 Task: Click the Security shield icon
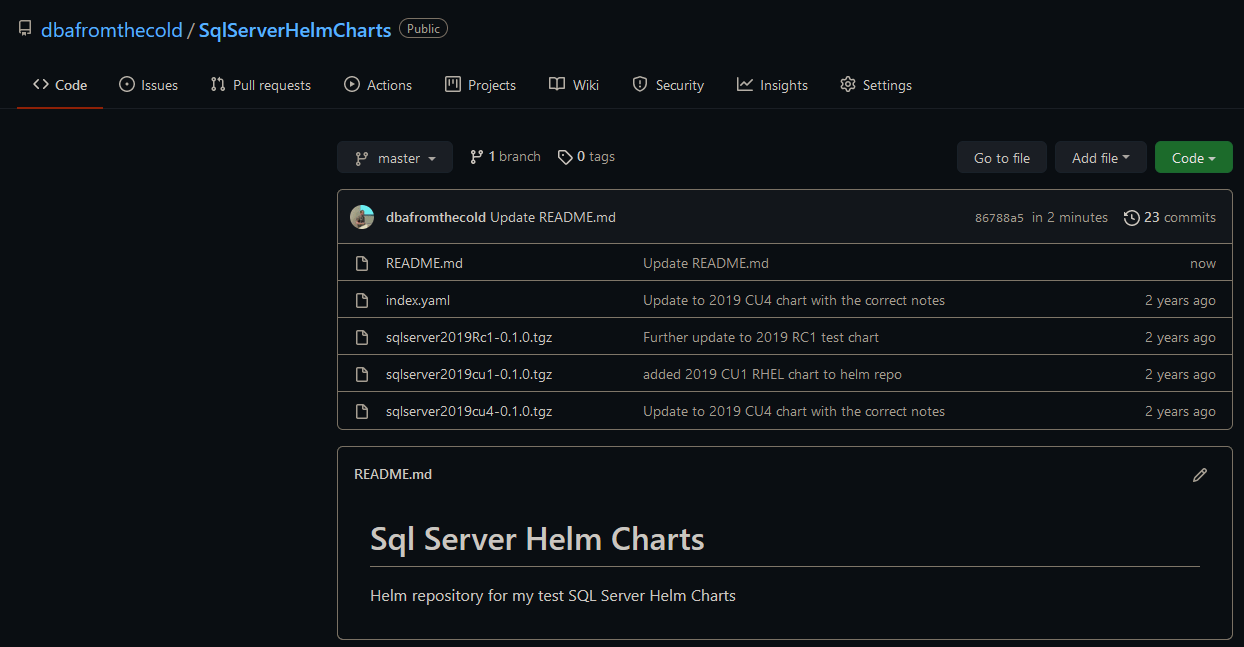(x=640, y=85)
